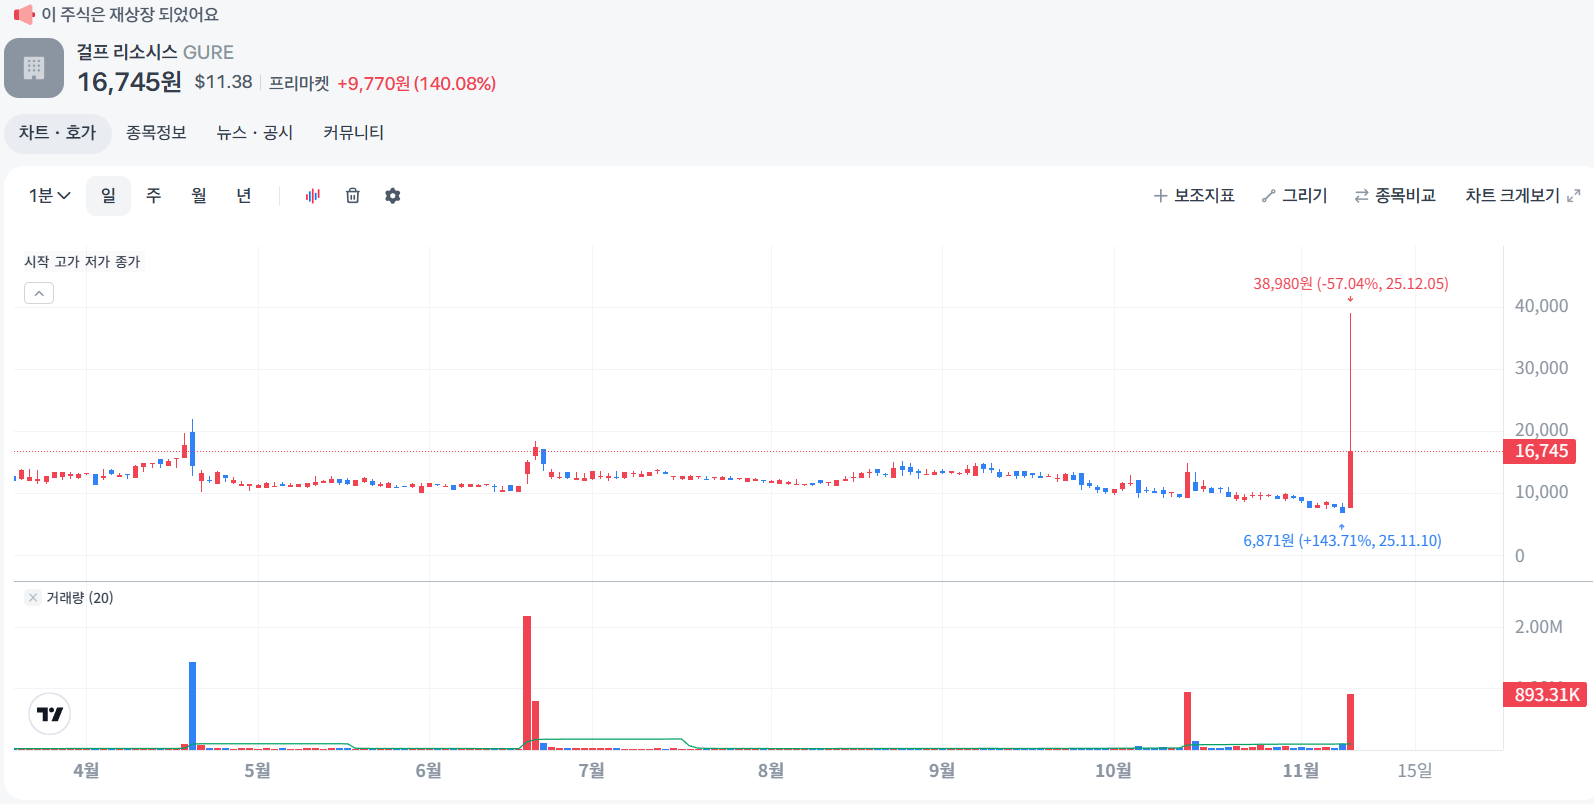The height and width of the screenshot is (804, 1594).
Task: Select the 주 weekly interval
Action: (x=154, y=196)
